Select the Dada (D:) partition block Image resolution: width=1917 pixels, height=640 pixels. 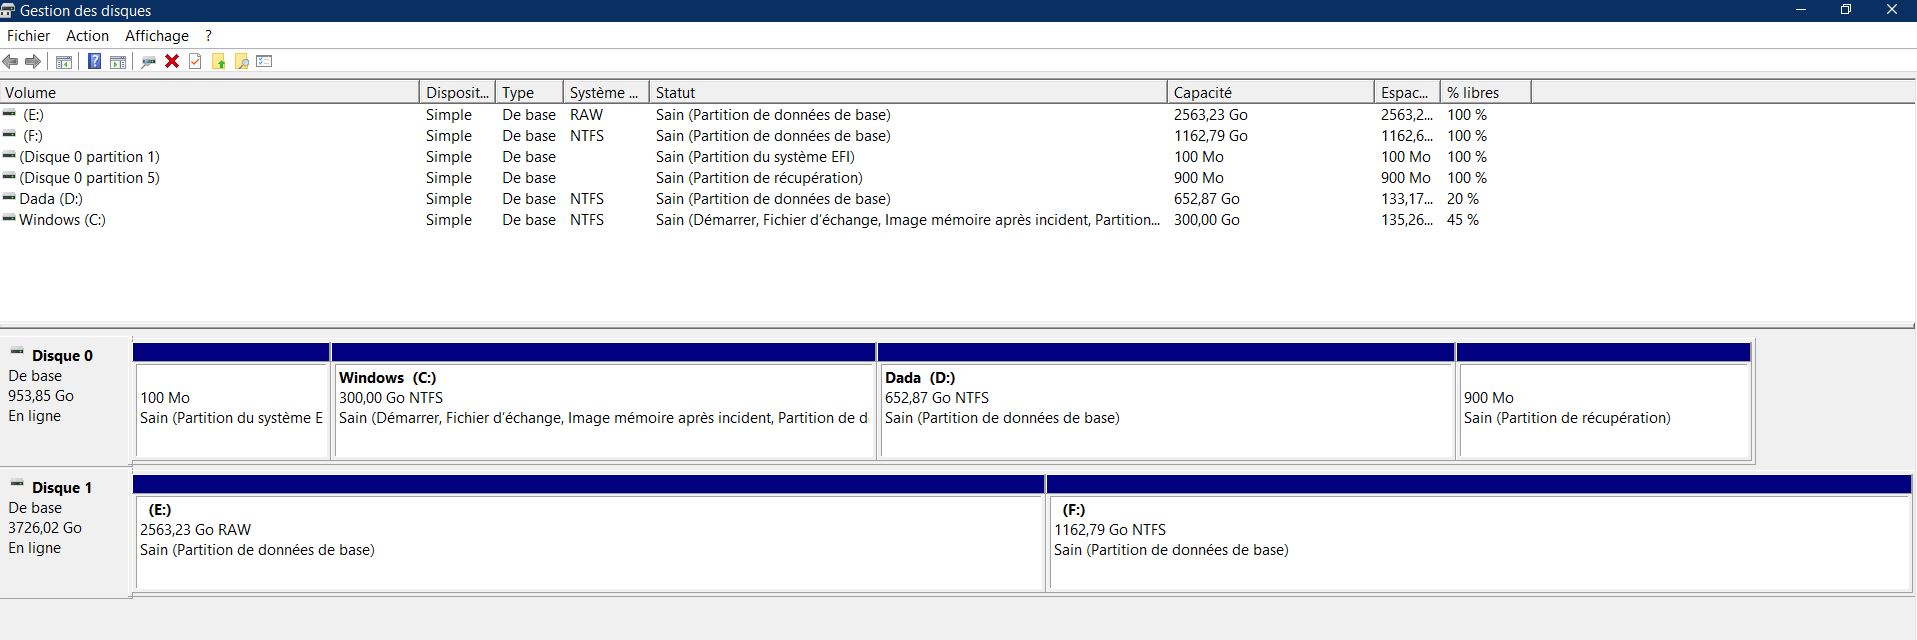click(1166, 402)
